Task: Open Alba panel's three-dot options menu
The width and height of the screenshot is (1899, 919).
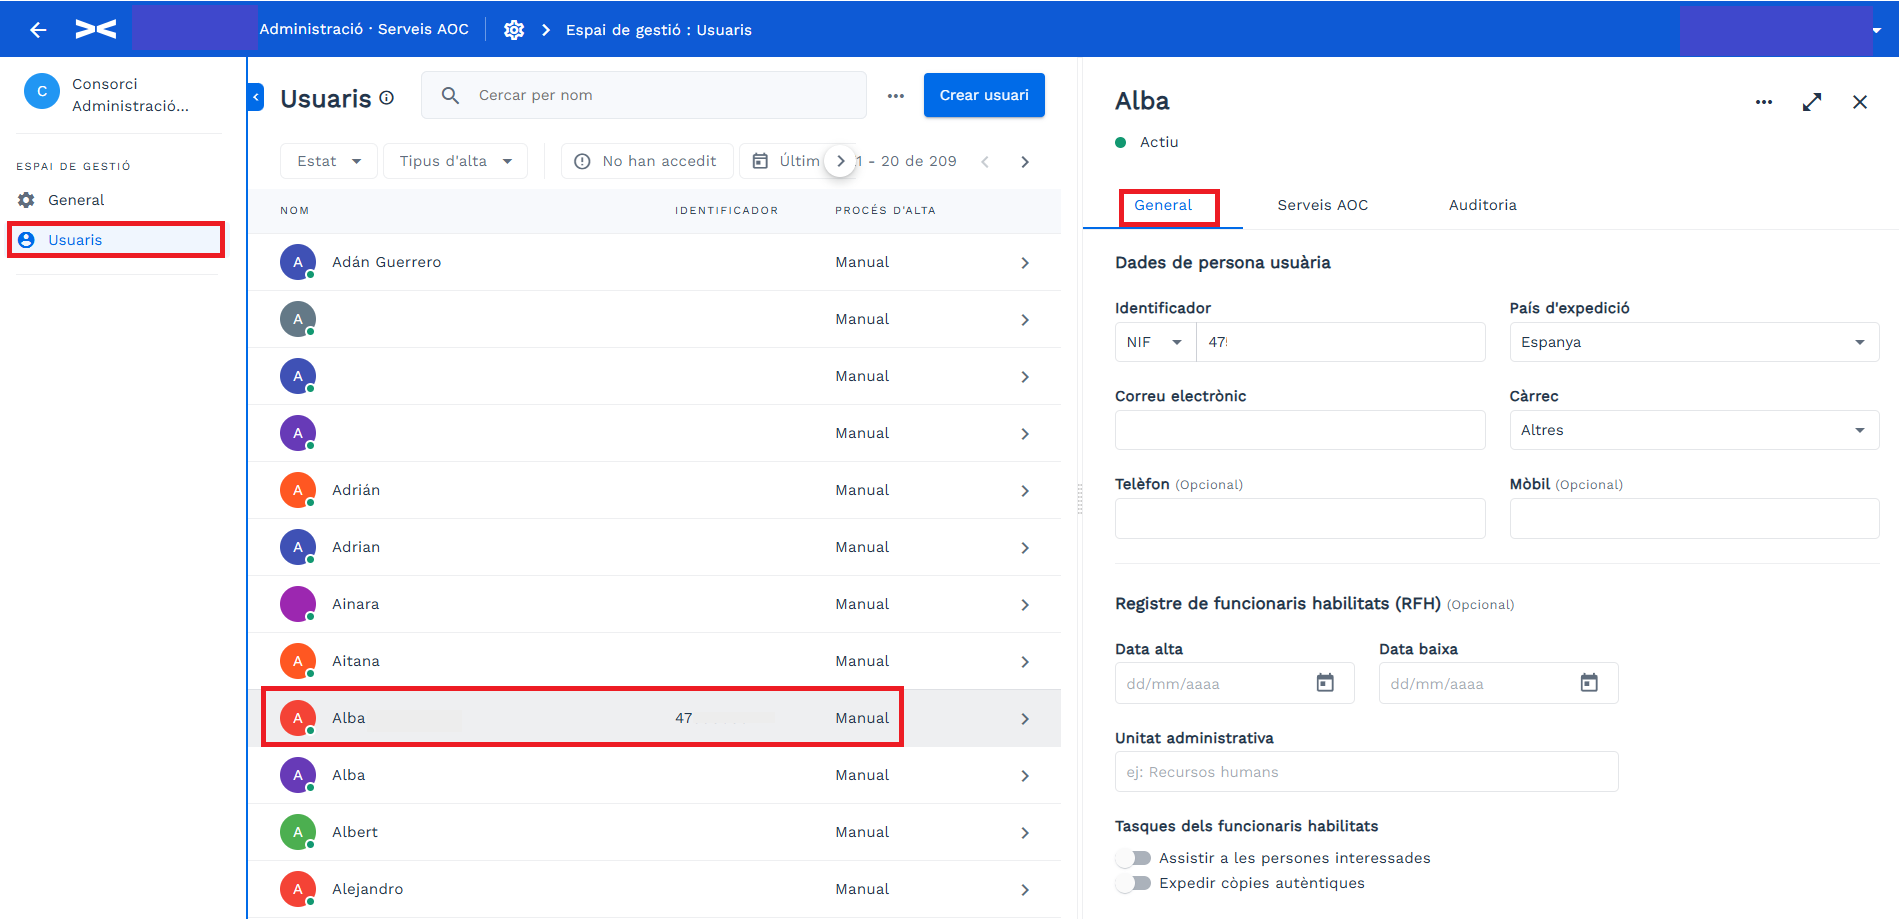Action: [x=1764, y=102]
